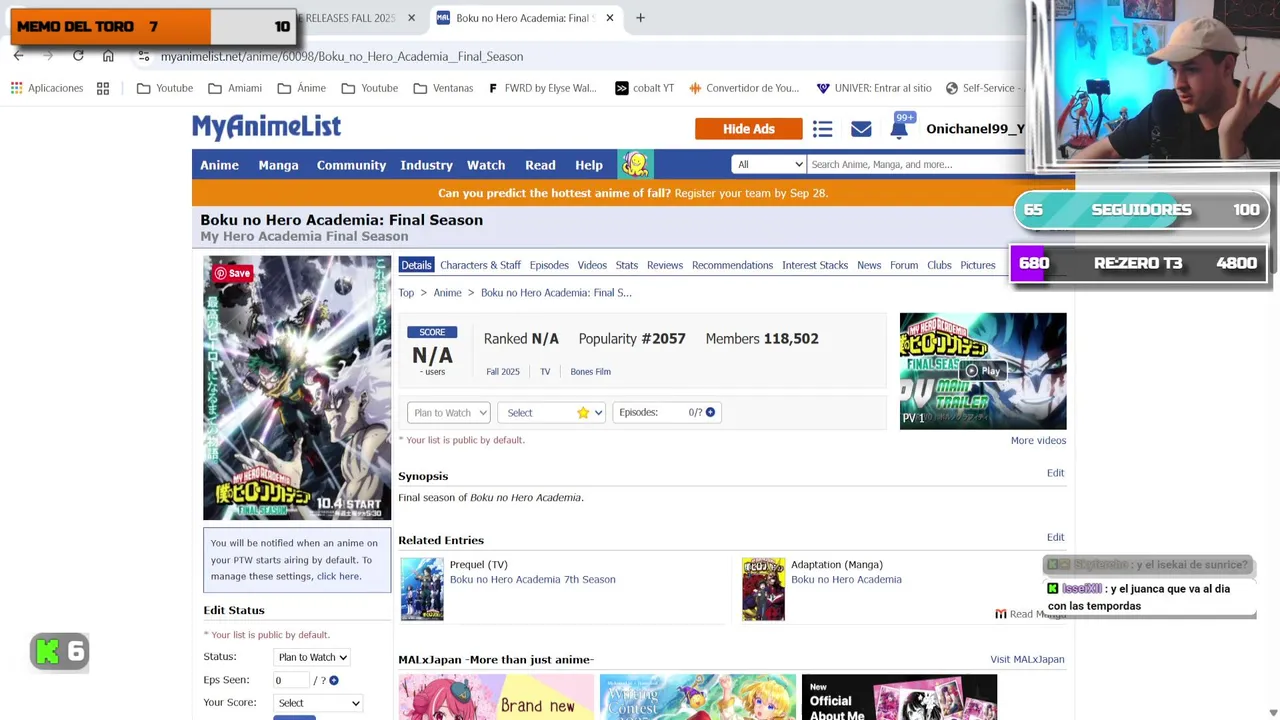Switch to the Reviews tab
1280x720 pixels.
pyautogui.click(x=665, y=265)
